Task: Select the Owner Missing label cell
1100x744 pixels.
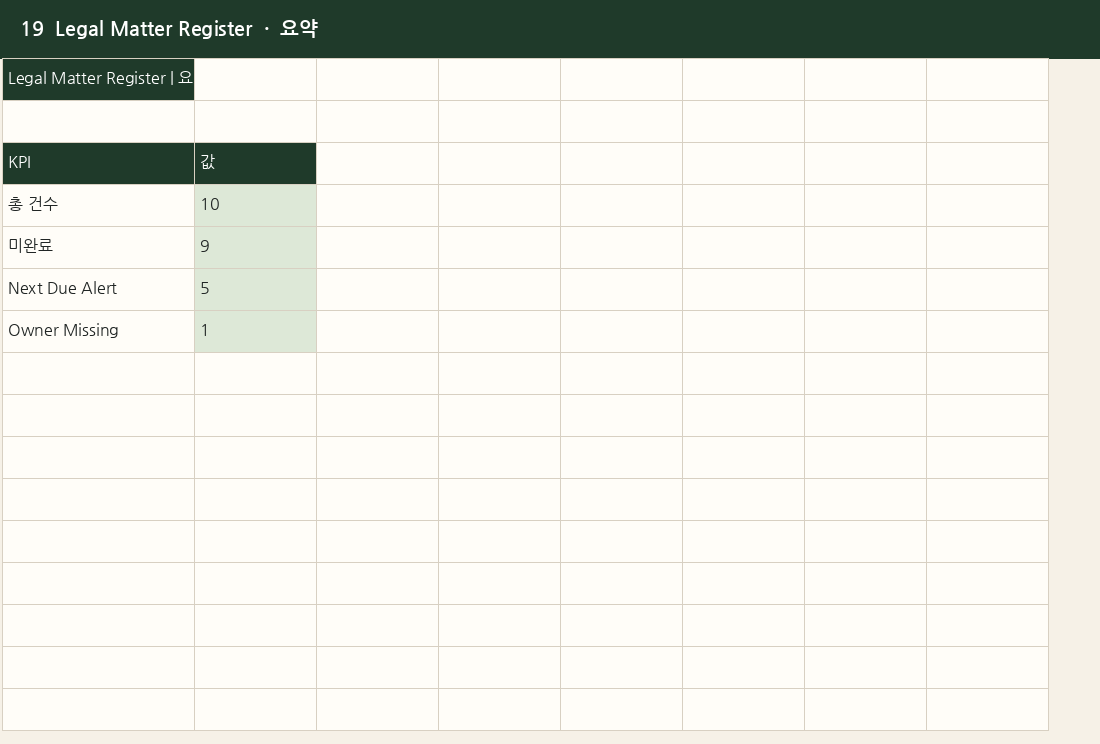Action: tap(98, 332)
